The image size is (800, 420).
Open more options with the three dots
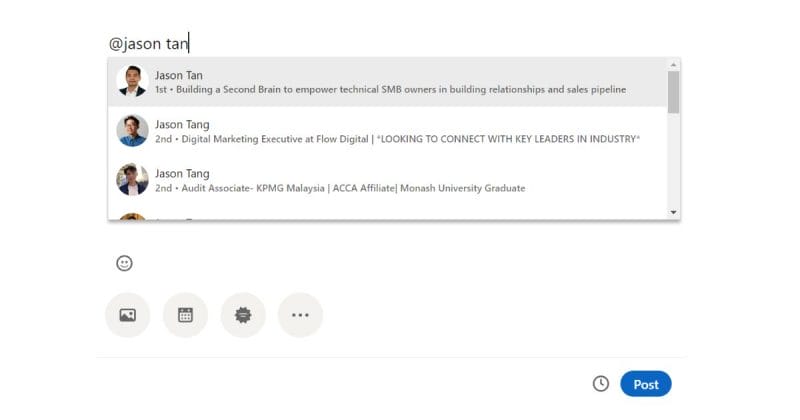[x=300, y=315]
